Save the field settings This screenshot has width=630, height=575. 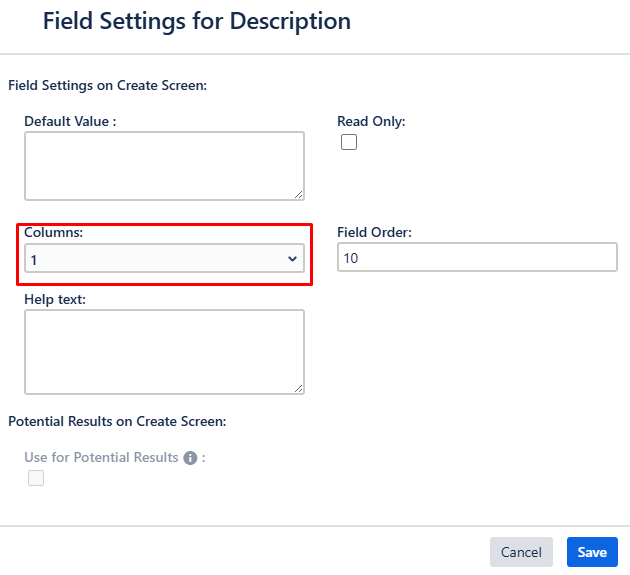[x=592, y=552]
